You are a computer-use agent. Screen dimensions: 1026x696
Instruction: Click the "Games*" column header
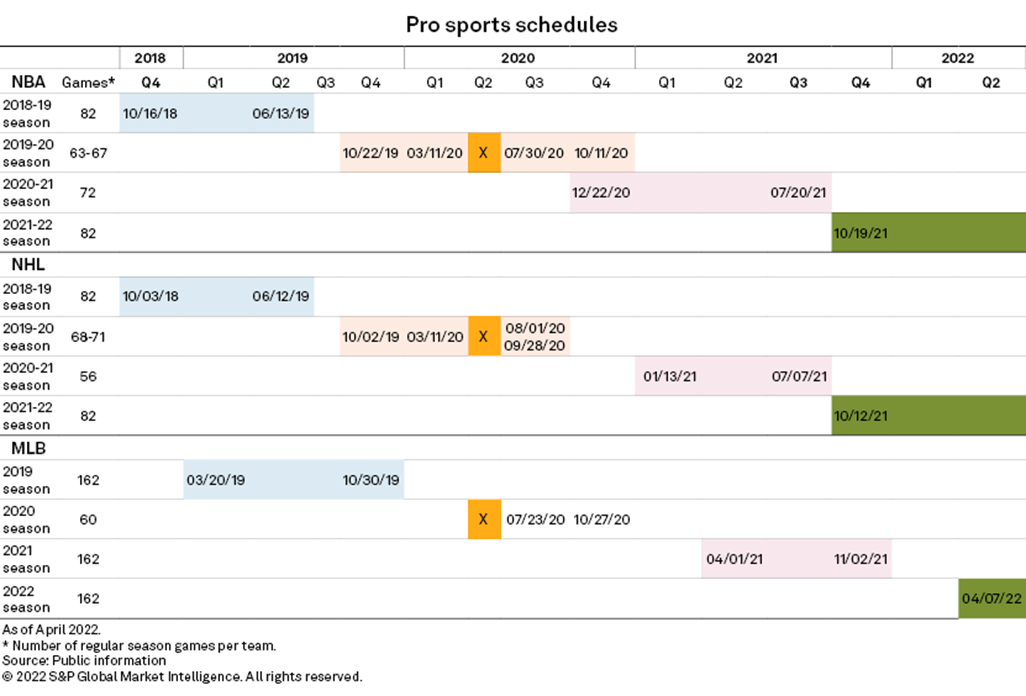click(88, 83)
